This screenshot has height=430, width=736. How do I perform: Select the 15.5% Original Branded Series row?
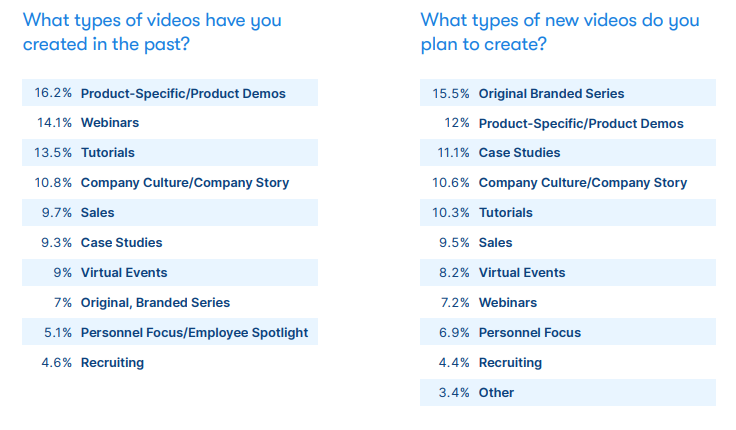[x=568, y=93]
